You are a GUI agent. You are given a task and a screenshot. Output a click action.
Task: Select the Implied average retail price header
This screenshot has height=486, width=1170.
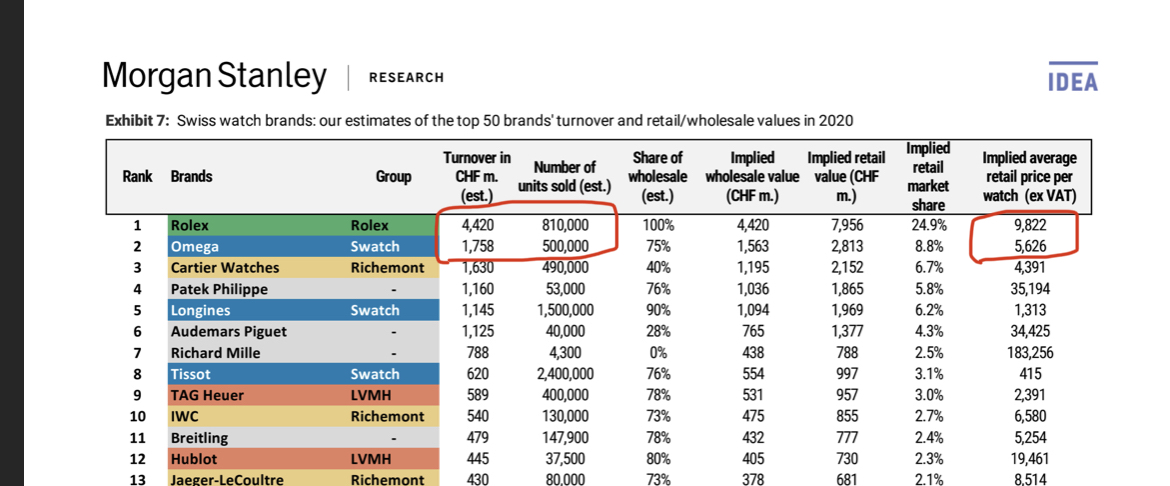tap(1030, 177)
